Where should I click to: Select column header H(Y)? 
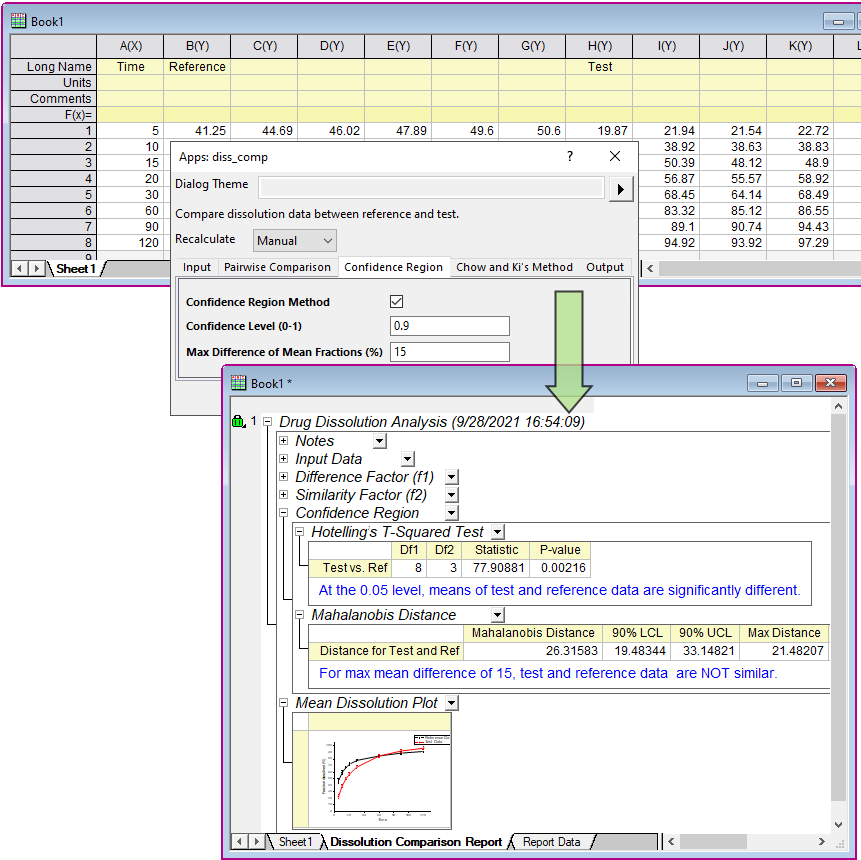tap(599, 46)
